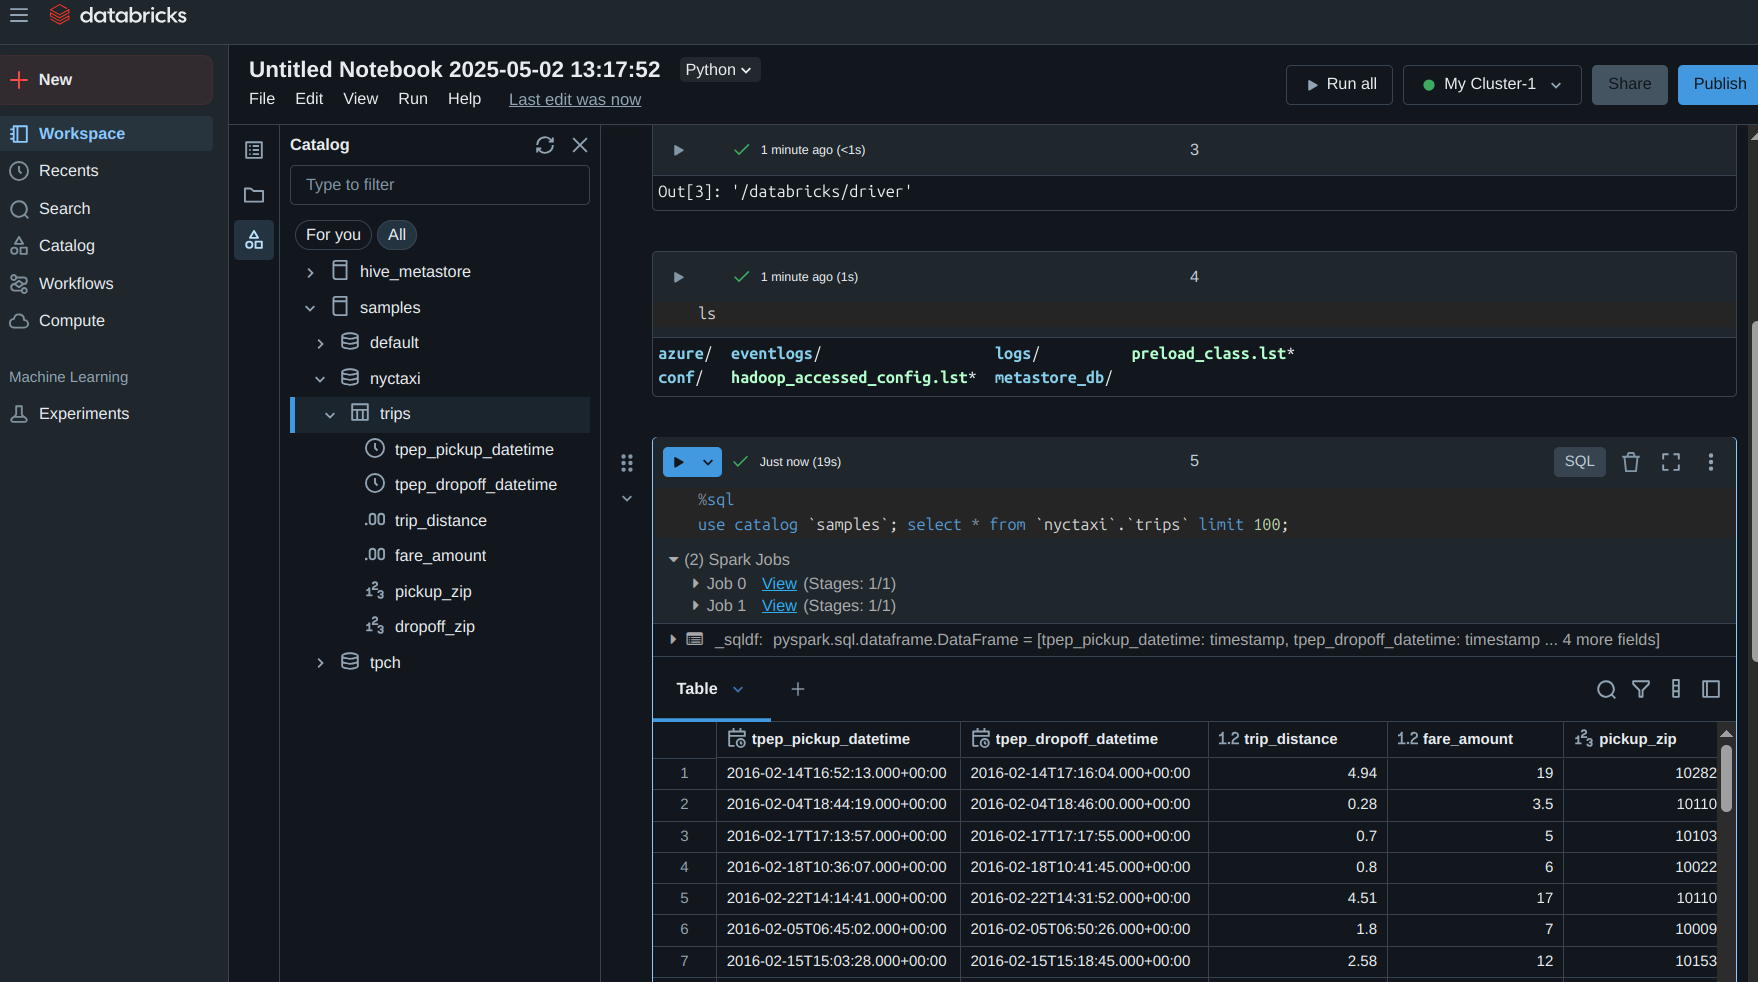The width and height of the screenshot is (1758, 982).
Task: Sort by trip_distance column header
Action: pos(1297,739)
